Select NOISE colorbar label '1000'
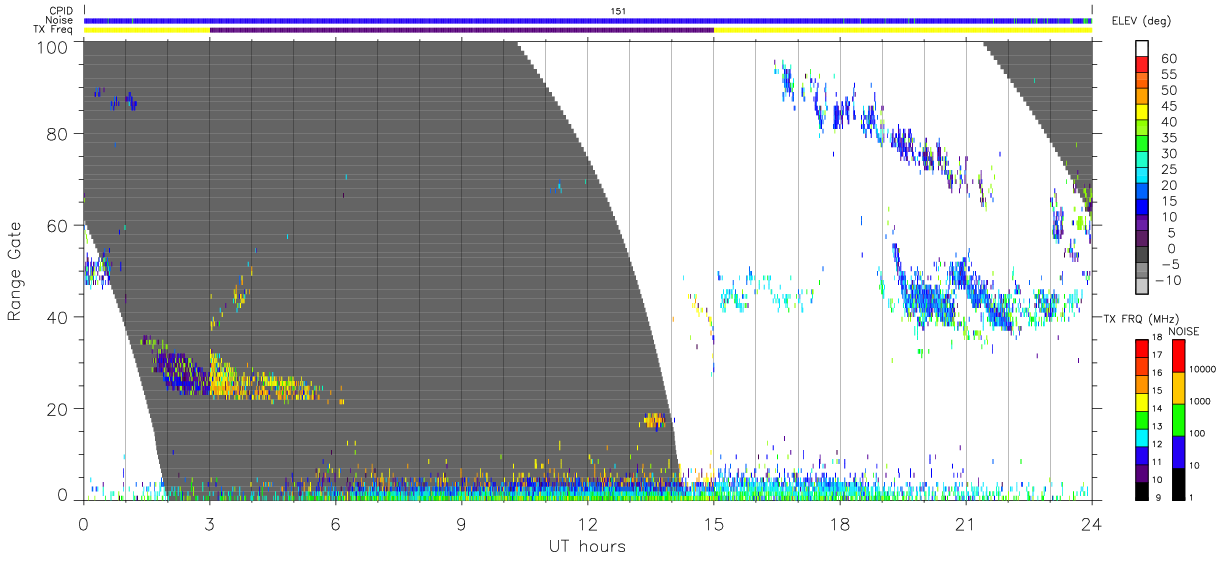Image resolution: width=1228 pixels, height=567 pixels. pos(1200,402)
